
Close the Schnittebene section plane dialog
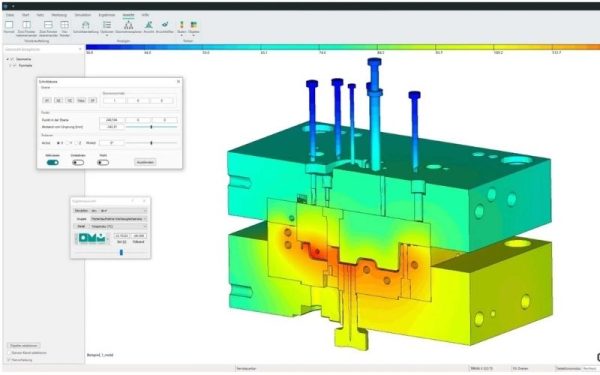tap(178, 82)
